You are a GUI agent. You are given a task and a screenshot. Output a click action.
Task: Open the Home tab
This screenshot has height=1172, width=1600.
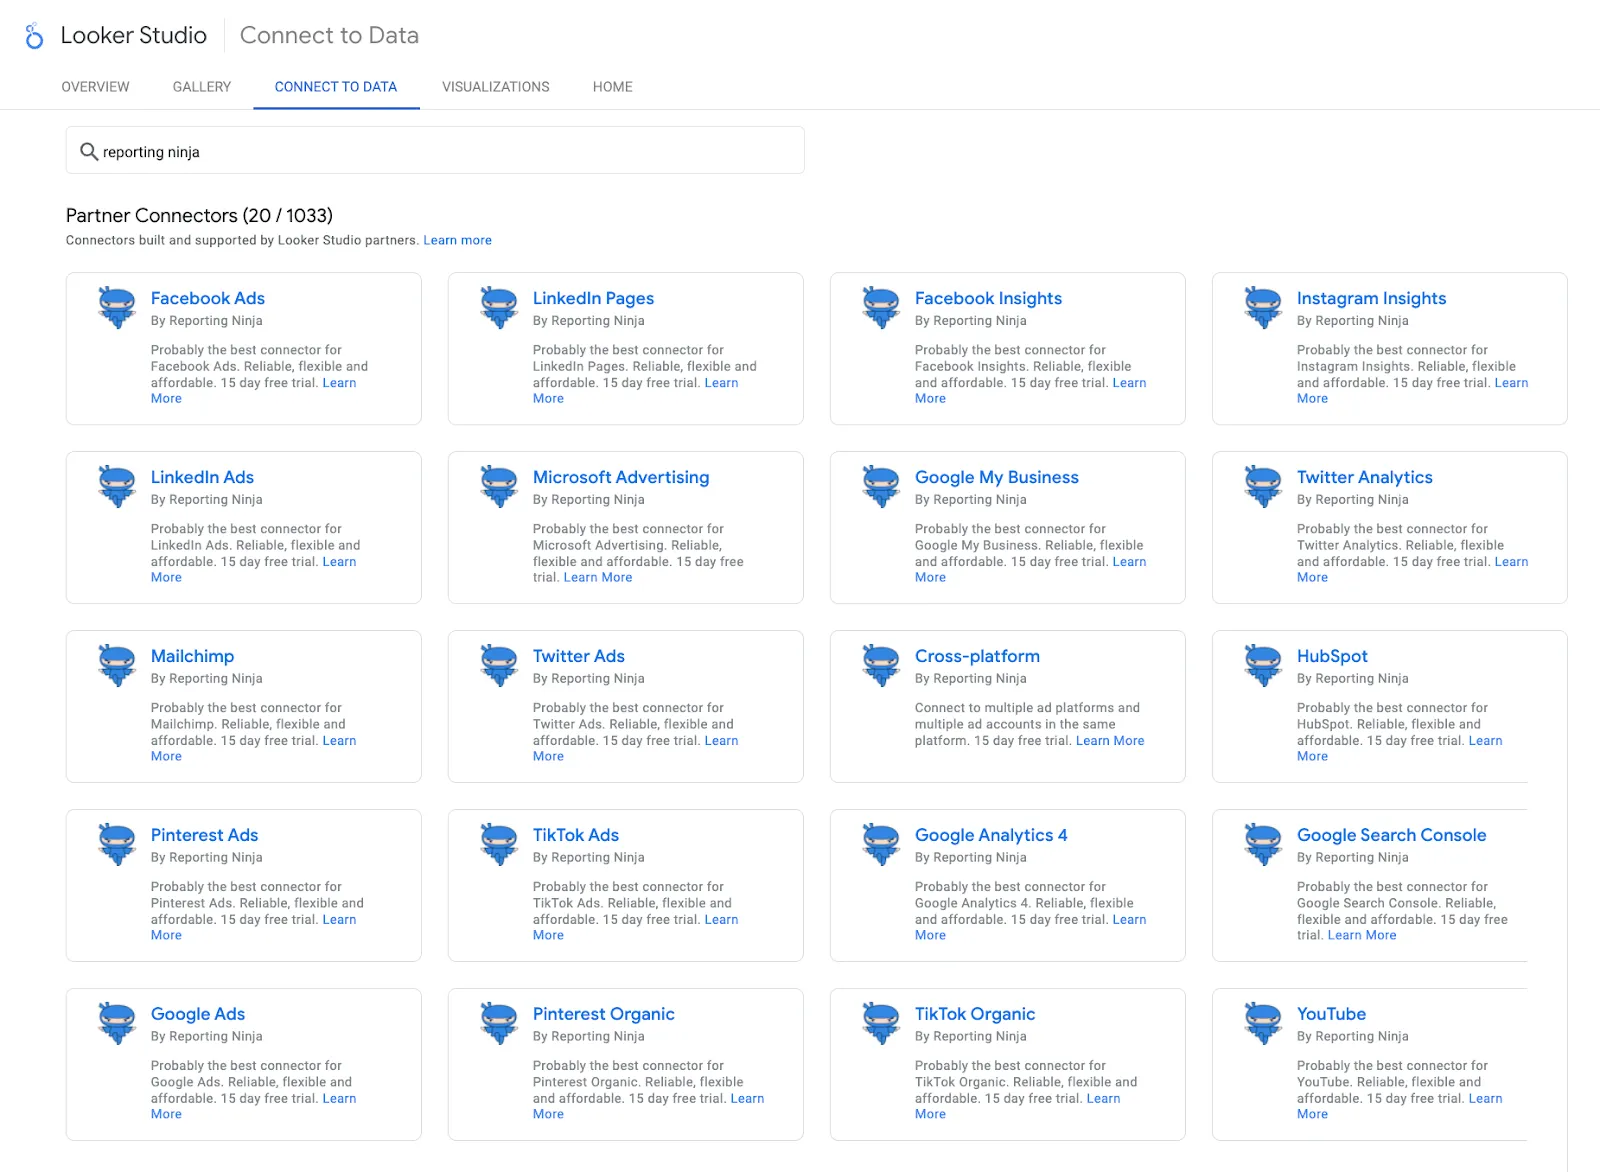613,87
